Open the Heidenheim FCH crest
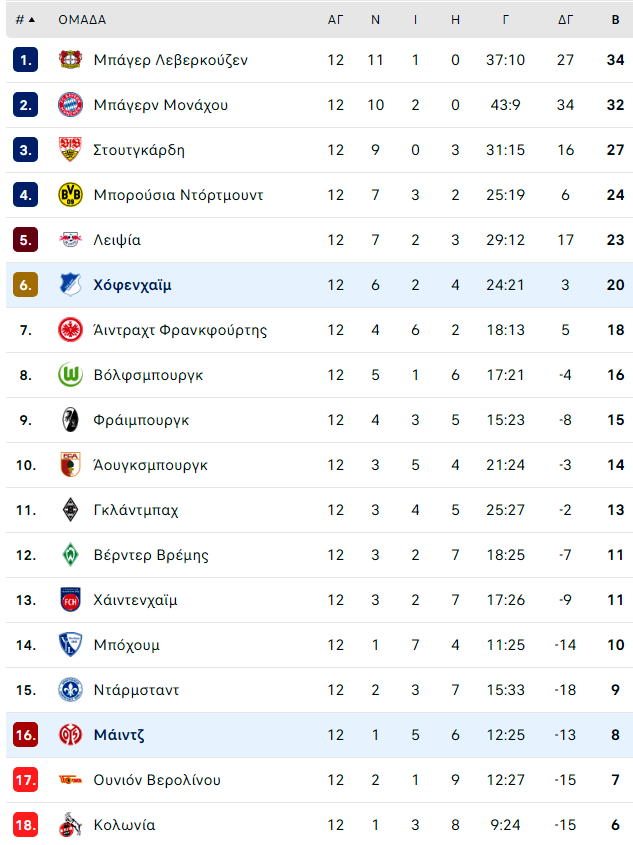This screenshot has height=845, width=633. click(x=70, y=600)
